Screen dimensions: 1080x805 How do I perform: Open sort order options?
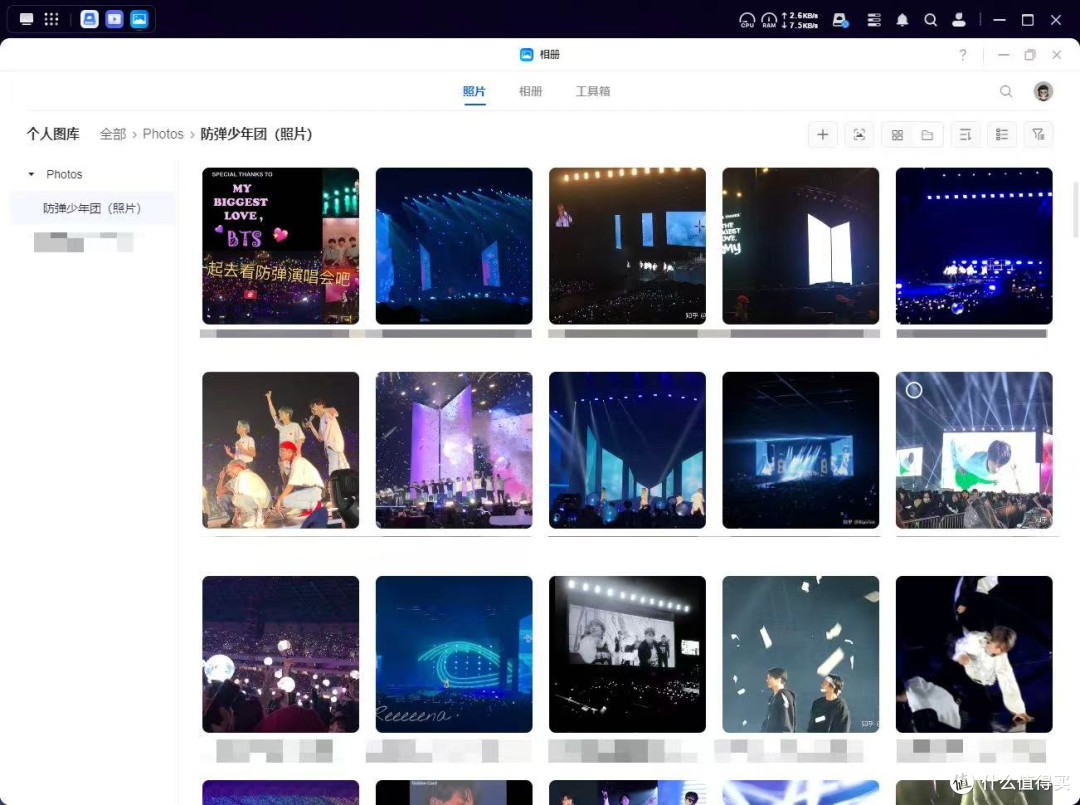click(x=965, y=134)
